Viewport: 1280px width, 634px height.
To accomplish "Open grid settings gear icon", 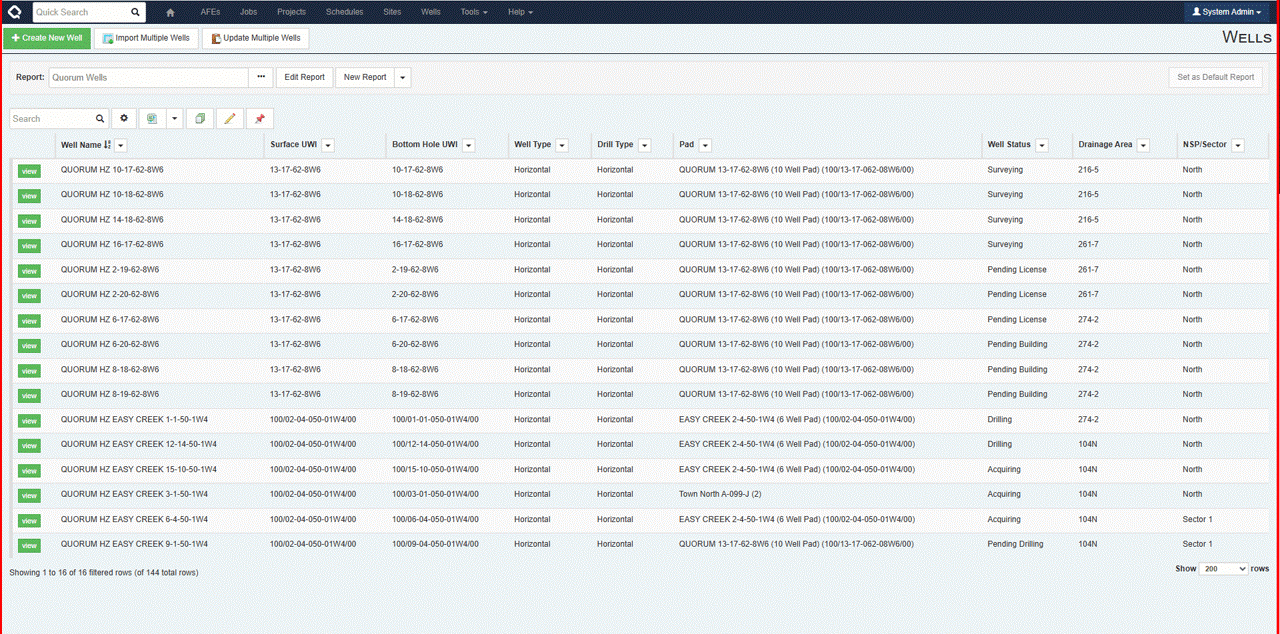I will coord(124,118).
